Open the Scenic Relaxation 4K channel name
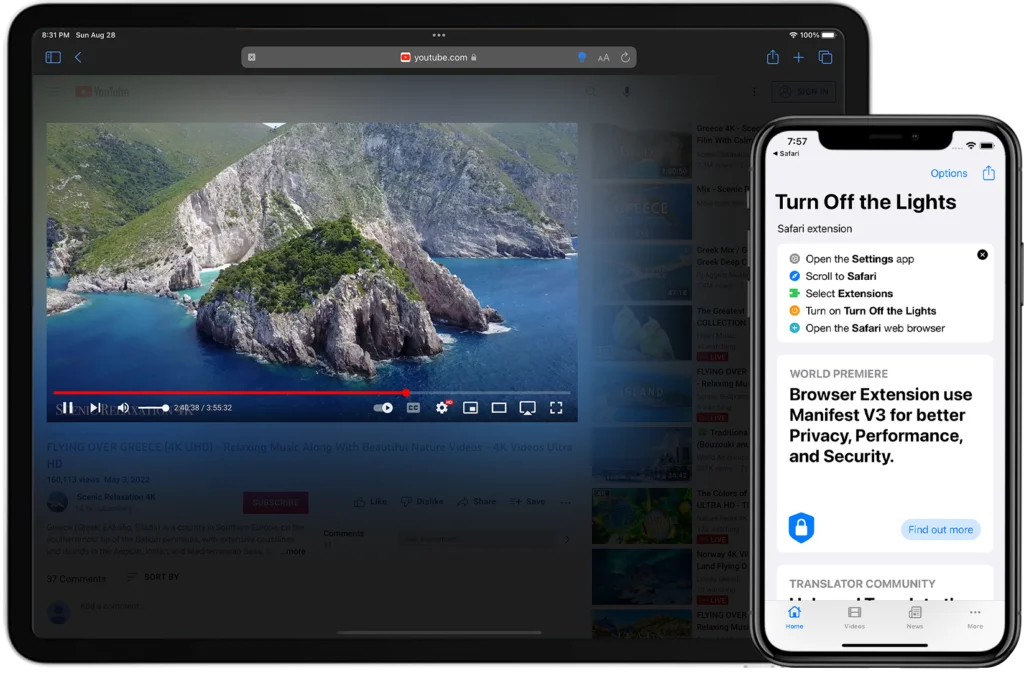1024x674 pixels. (116, 497)
